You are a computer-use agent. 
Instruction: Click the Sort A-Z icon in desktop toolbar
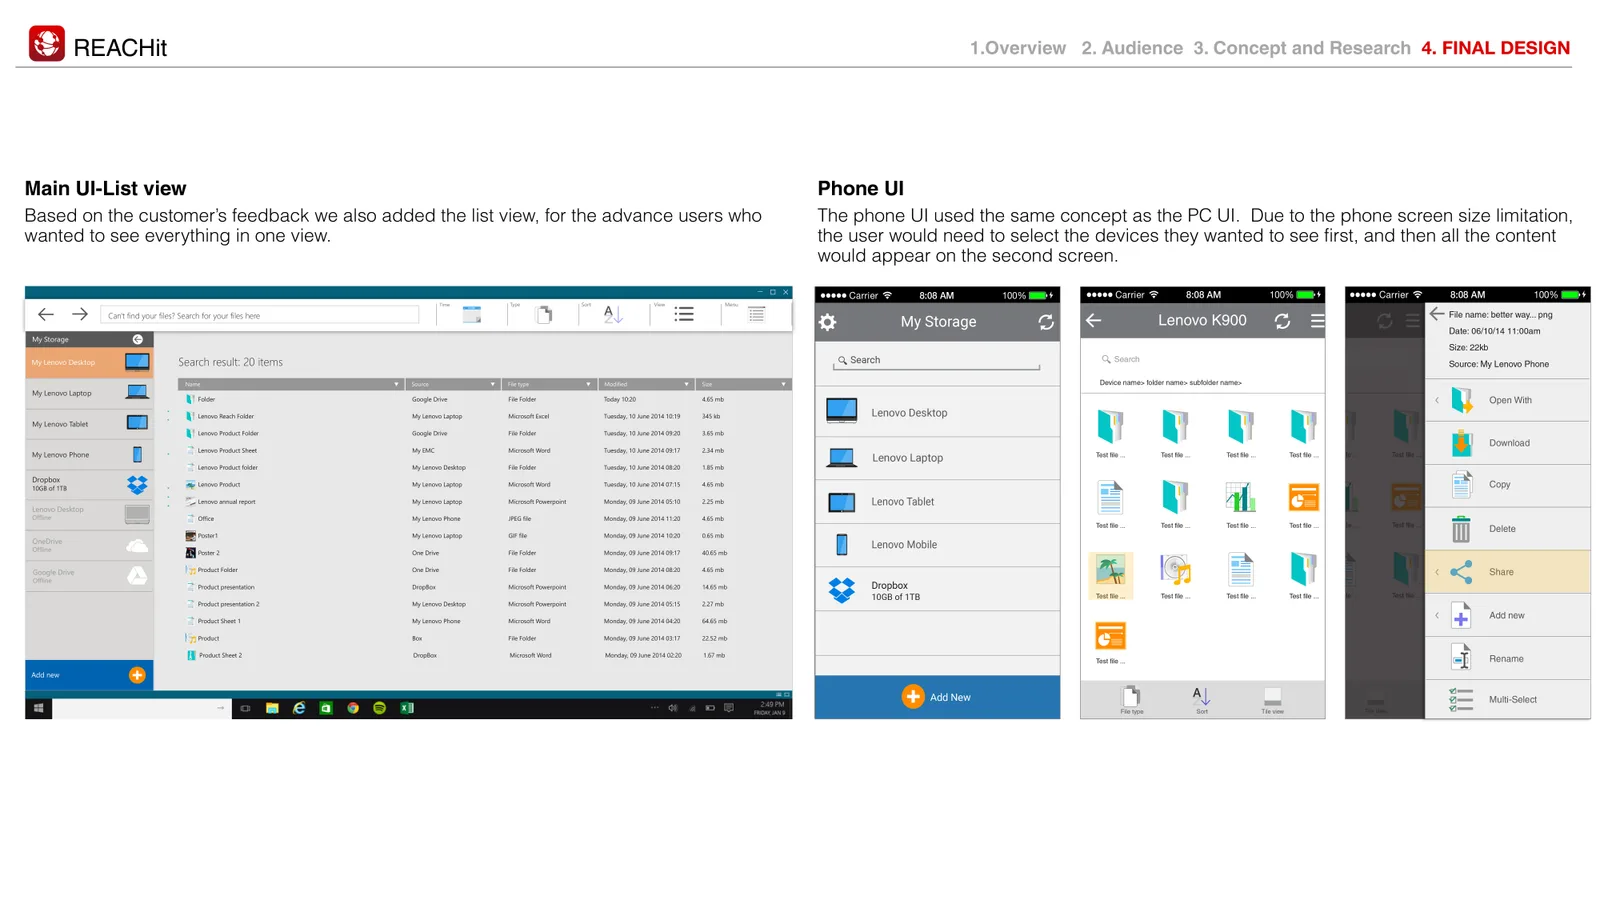pyautogui.click(x=613, y=315)
